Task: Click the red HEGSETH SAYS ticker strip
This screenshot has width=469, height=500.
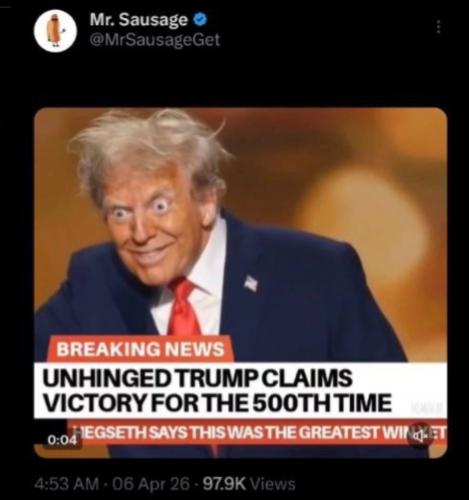Action: tap(257, 432)
